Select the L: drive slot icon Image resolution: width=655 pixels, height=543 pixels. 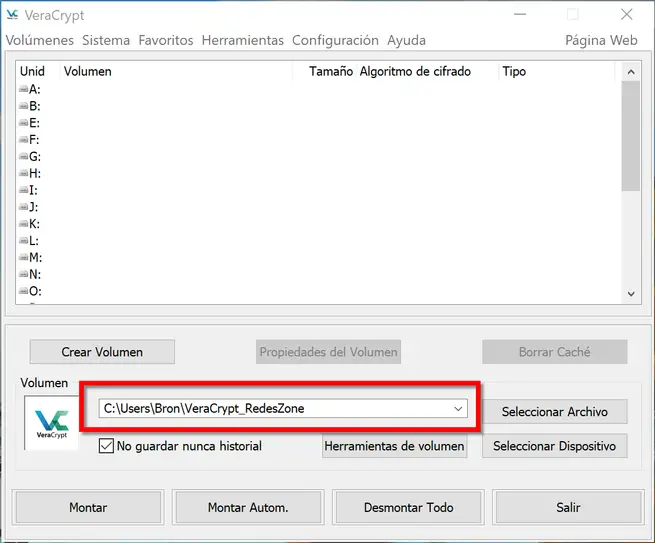(x=23, y=241)
